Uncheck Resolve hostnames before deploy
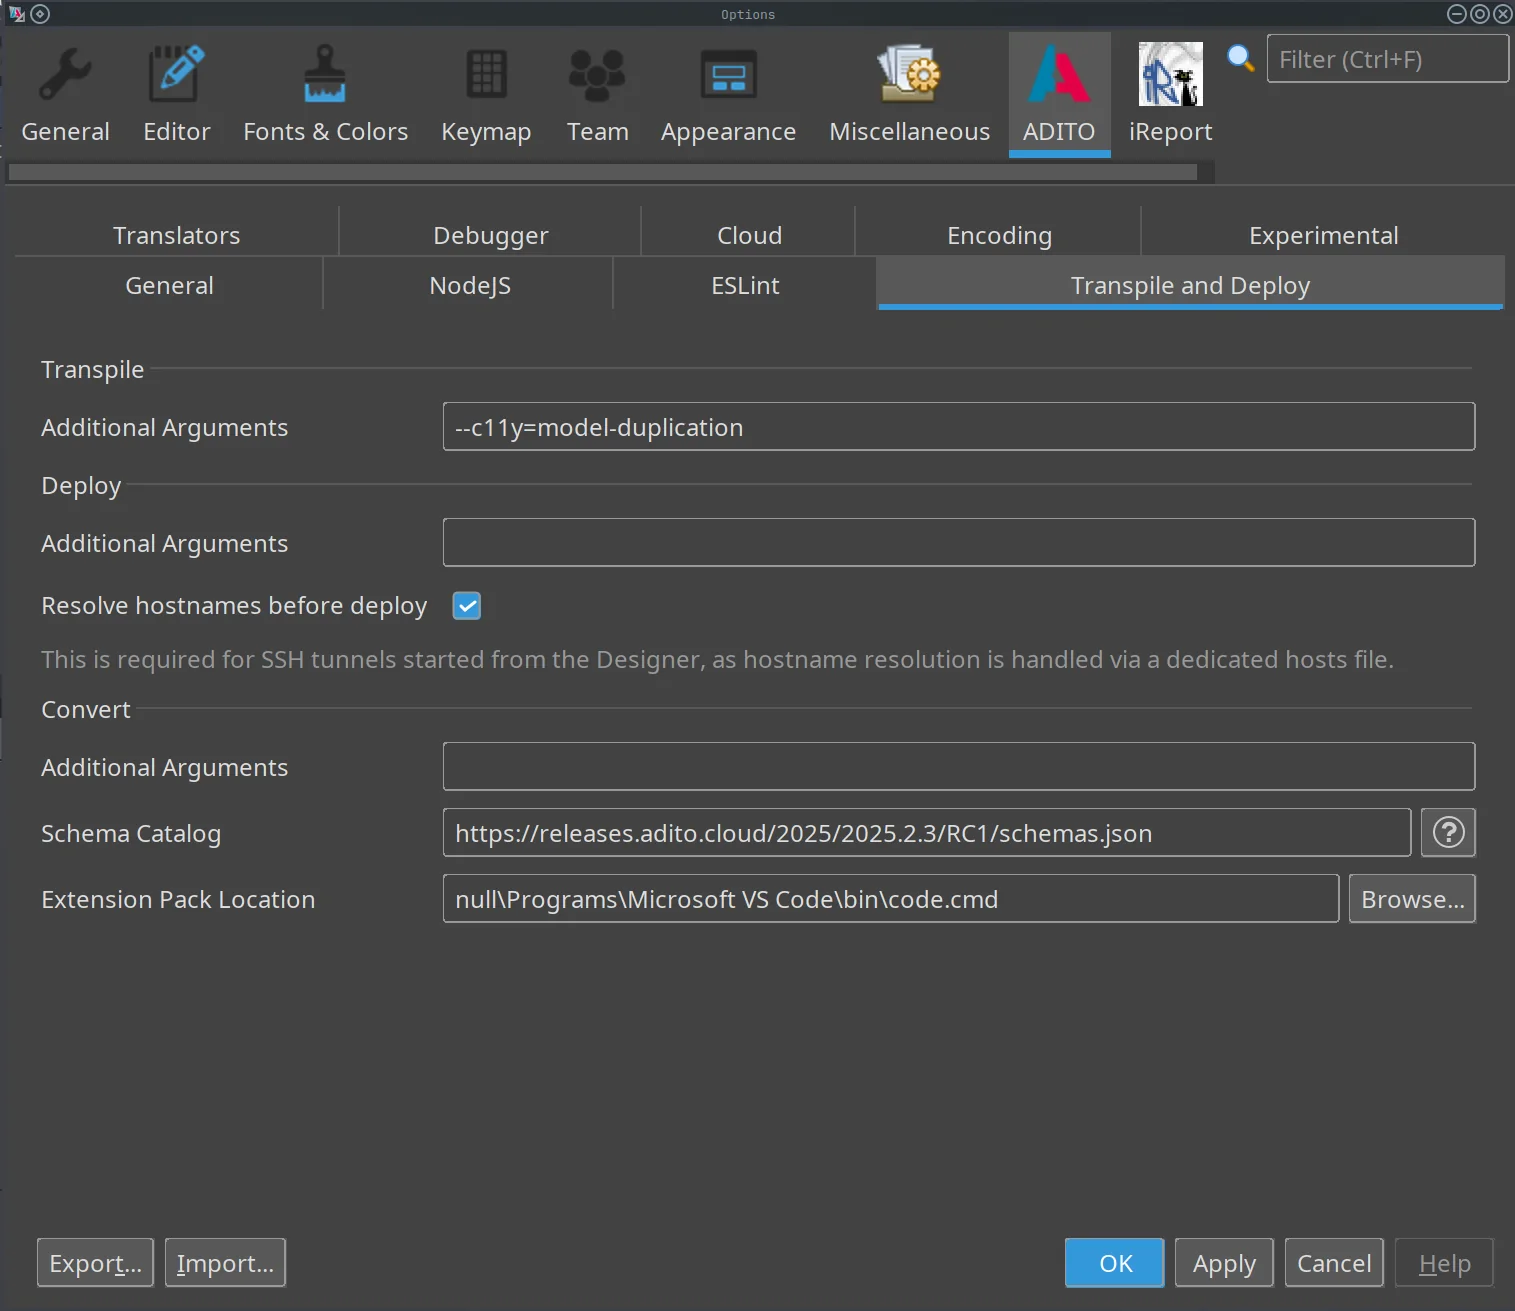Viewport: 1515px width, 1311px height. (x=467, y=606)
